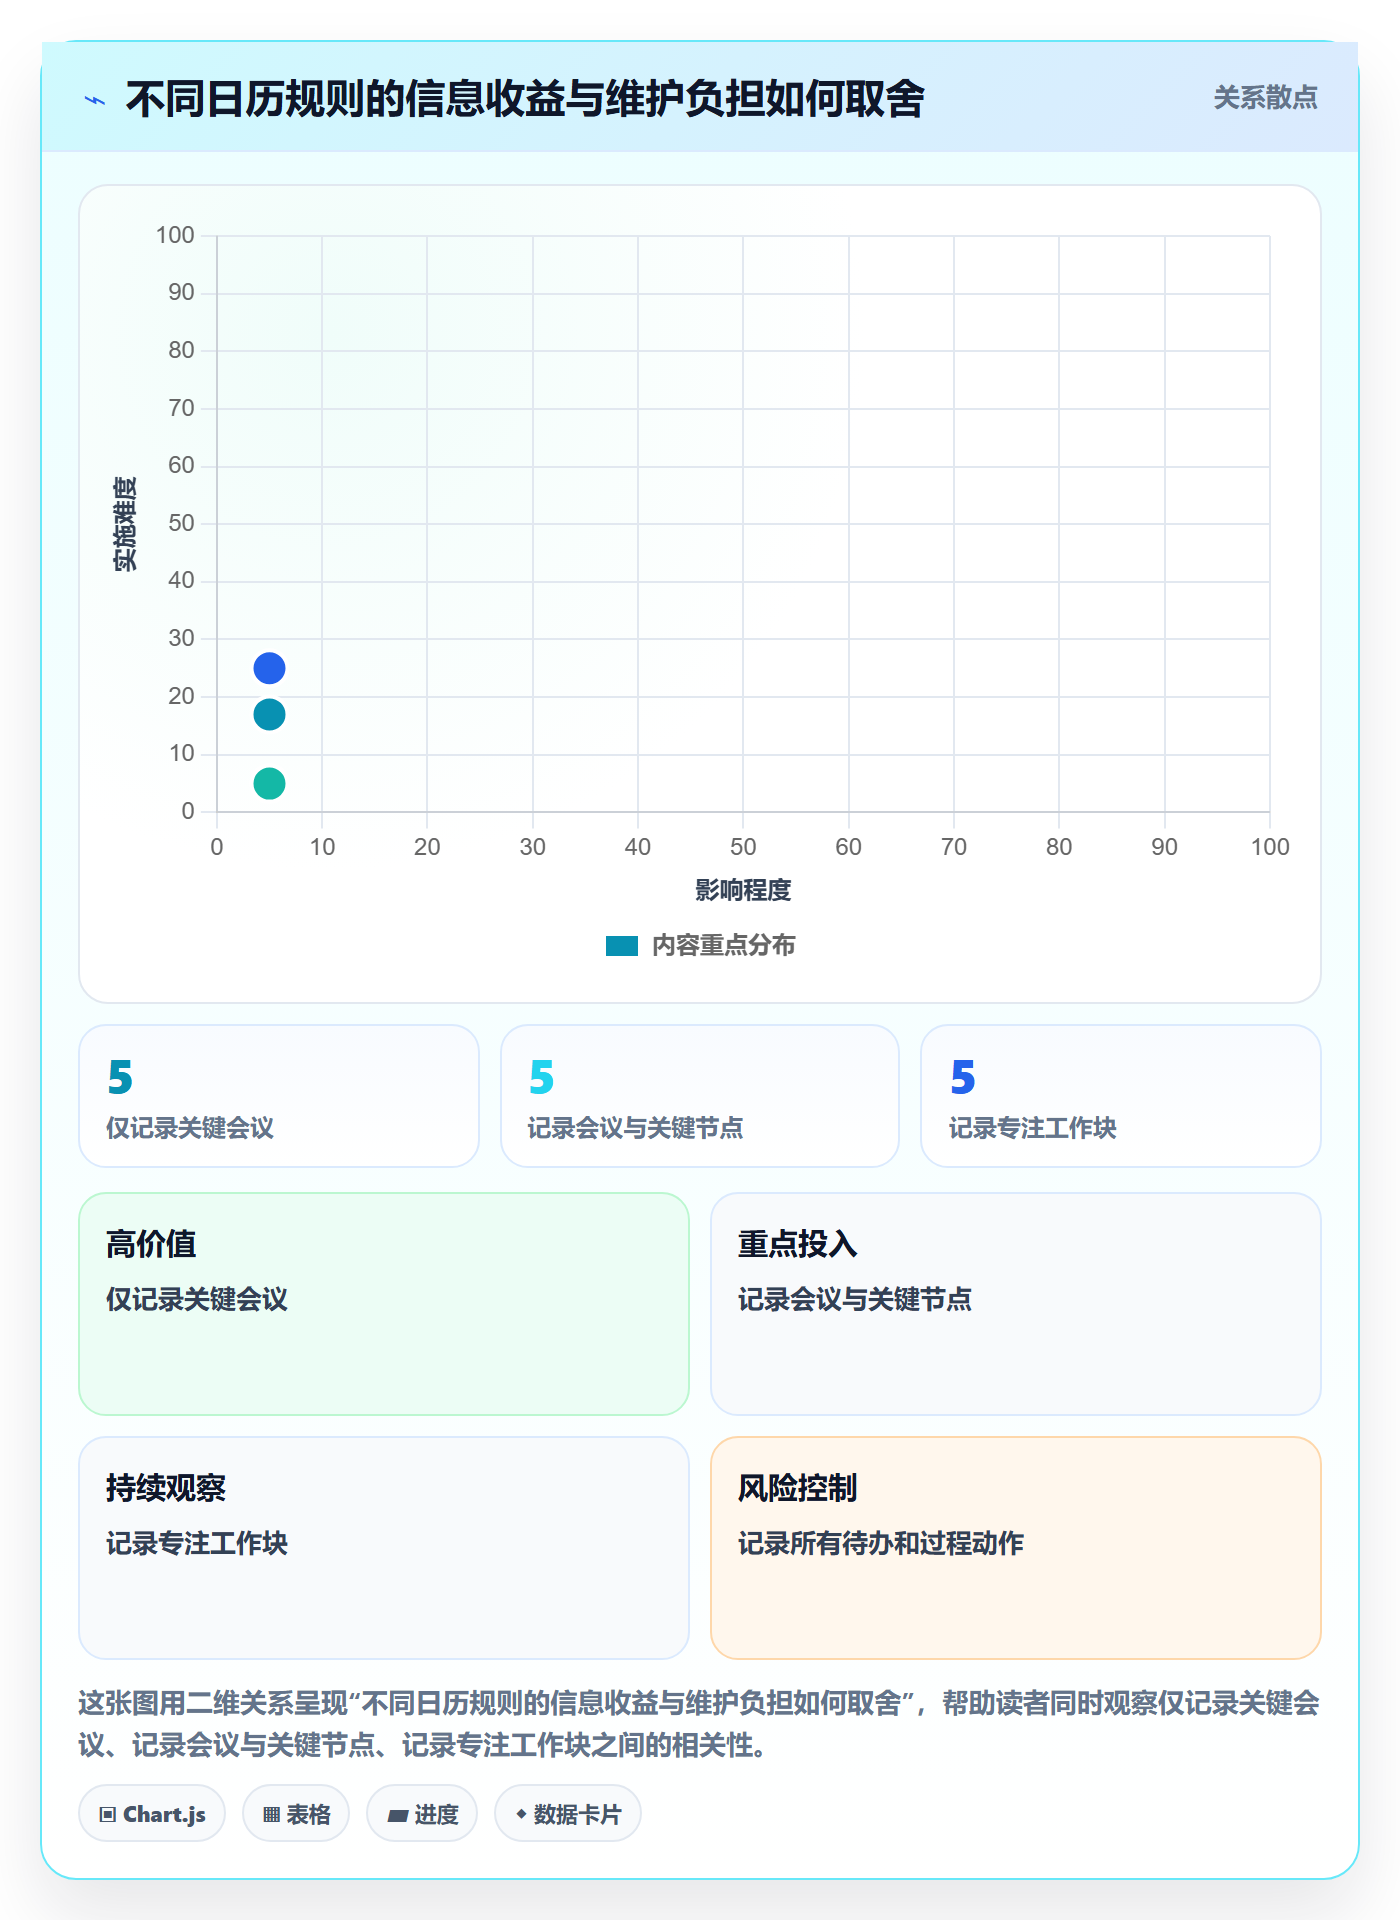This screenshot has width=1400, height=1920.
Task: Click 记录所有待办和过程动作 text in 风险控制 card
Action: (881, 1543)
